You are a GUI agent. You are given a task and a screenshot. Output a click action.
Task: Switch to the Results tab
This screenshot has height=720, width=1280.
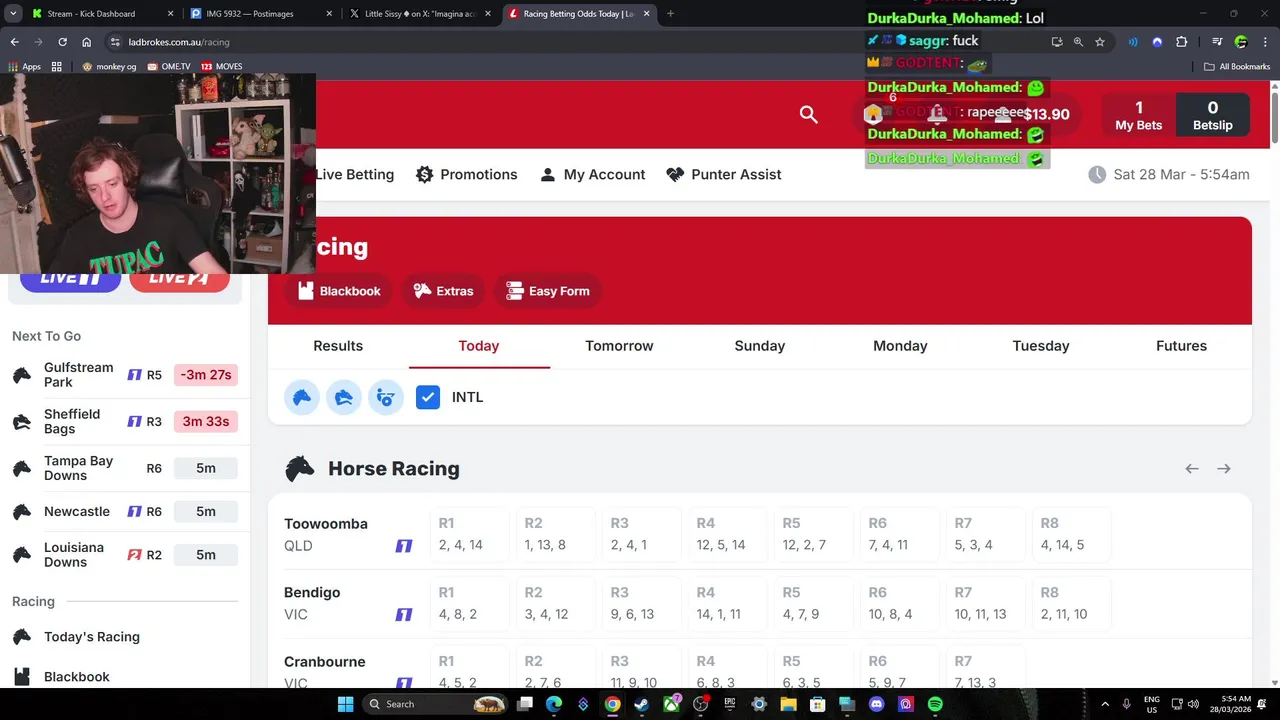[338, 346]
